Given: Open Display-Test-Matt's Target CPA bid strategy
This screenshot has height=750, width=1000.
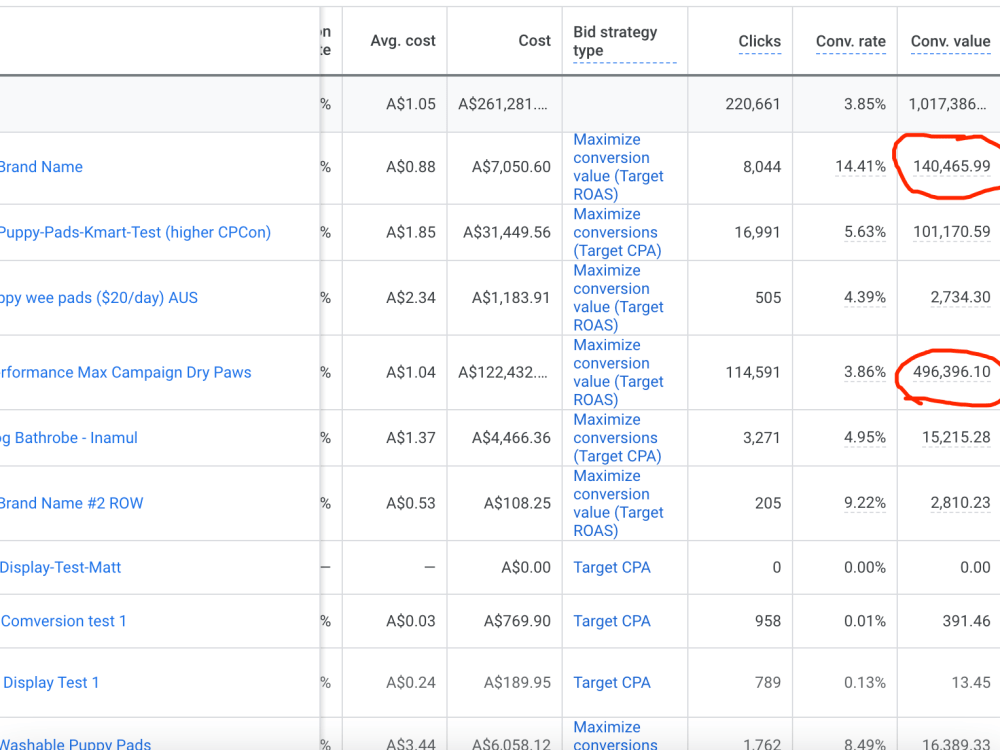Looking at the screenshot, I should (x=612, y=568).
